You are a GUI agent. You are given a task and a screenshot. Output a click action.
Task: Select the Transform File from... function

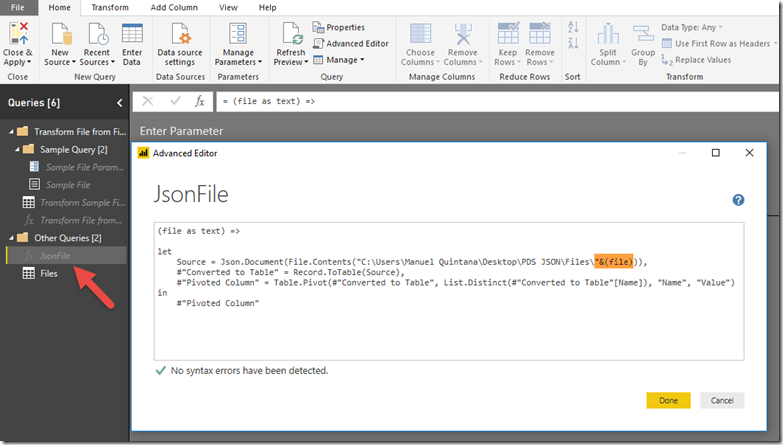[x=73, y=220]
